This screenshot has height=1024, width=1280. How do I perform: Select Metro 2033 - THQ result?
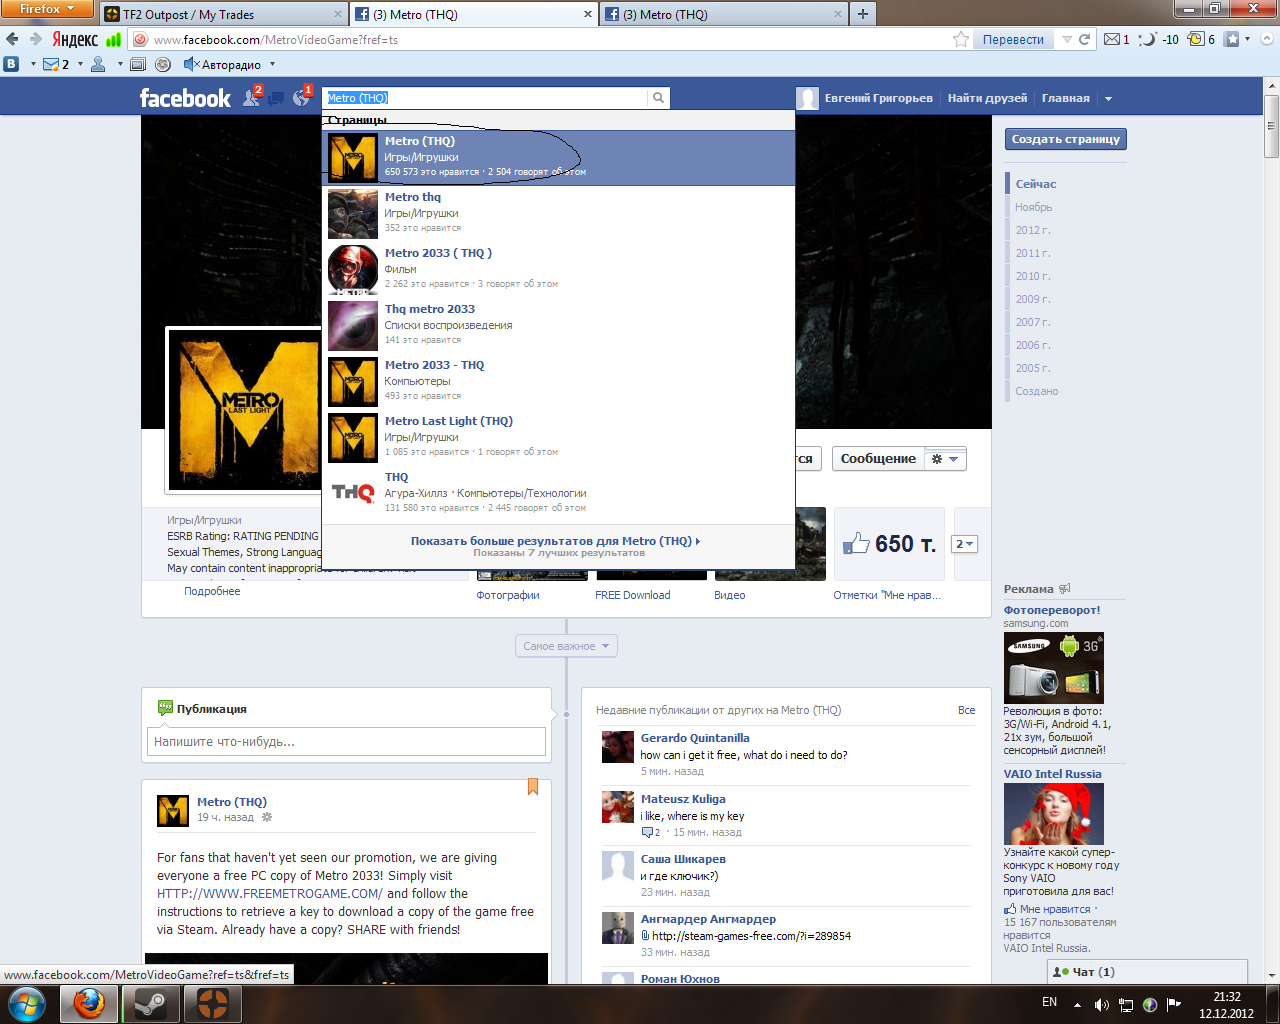[559, 381]
